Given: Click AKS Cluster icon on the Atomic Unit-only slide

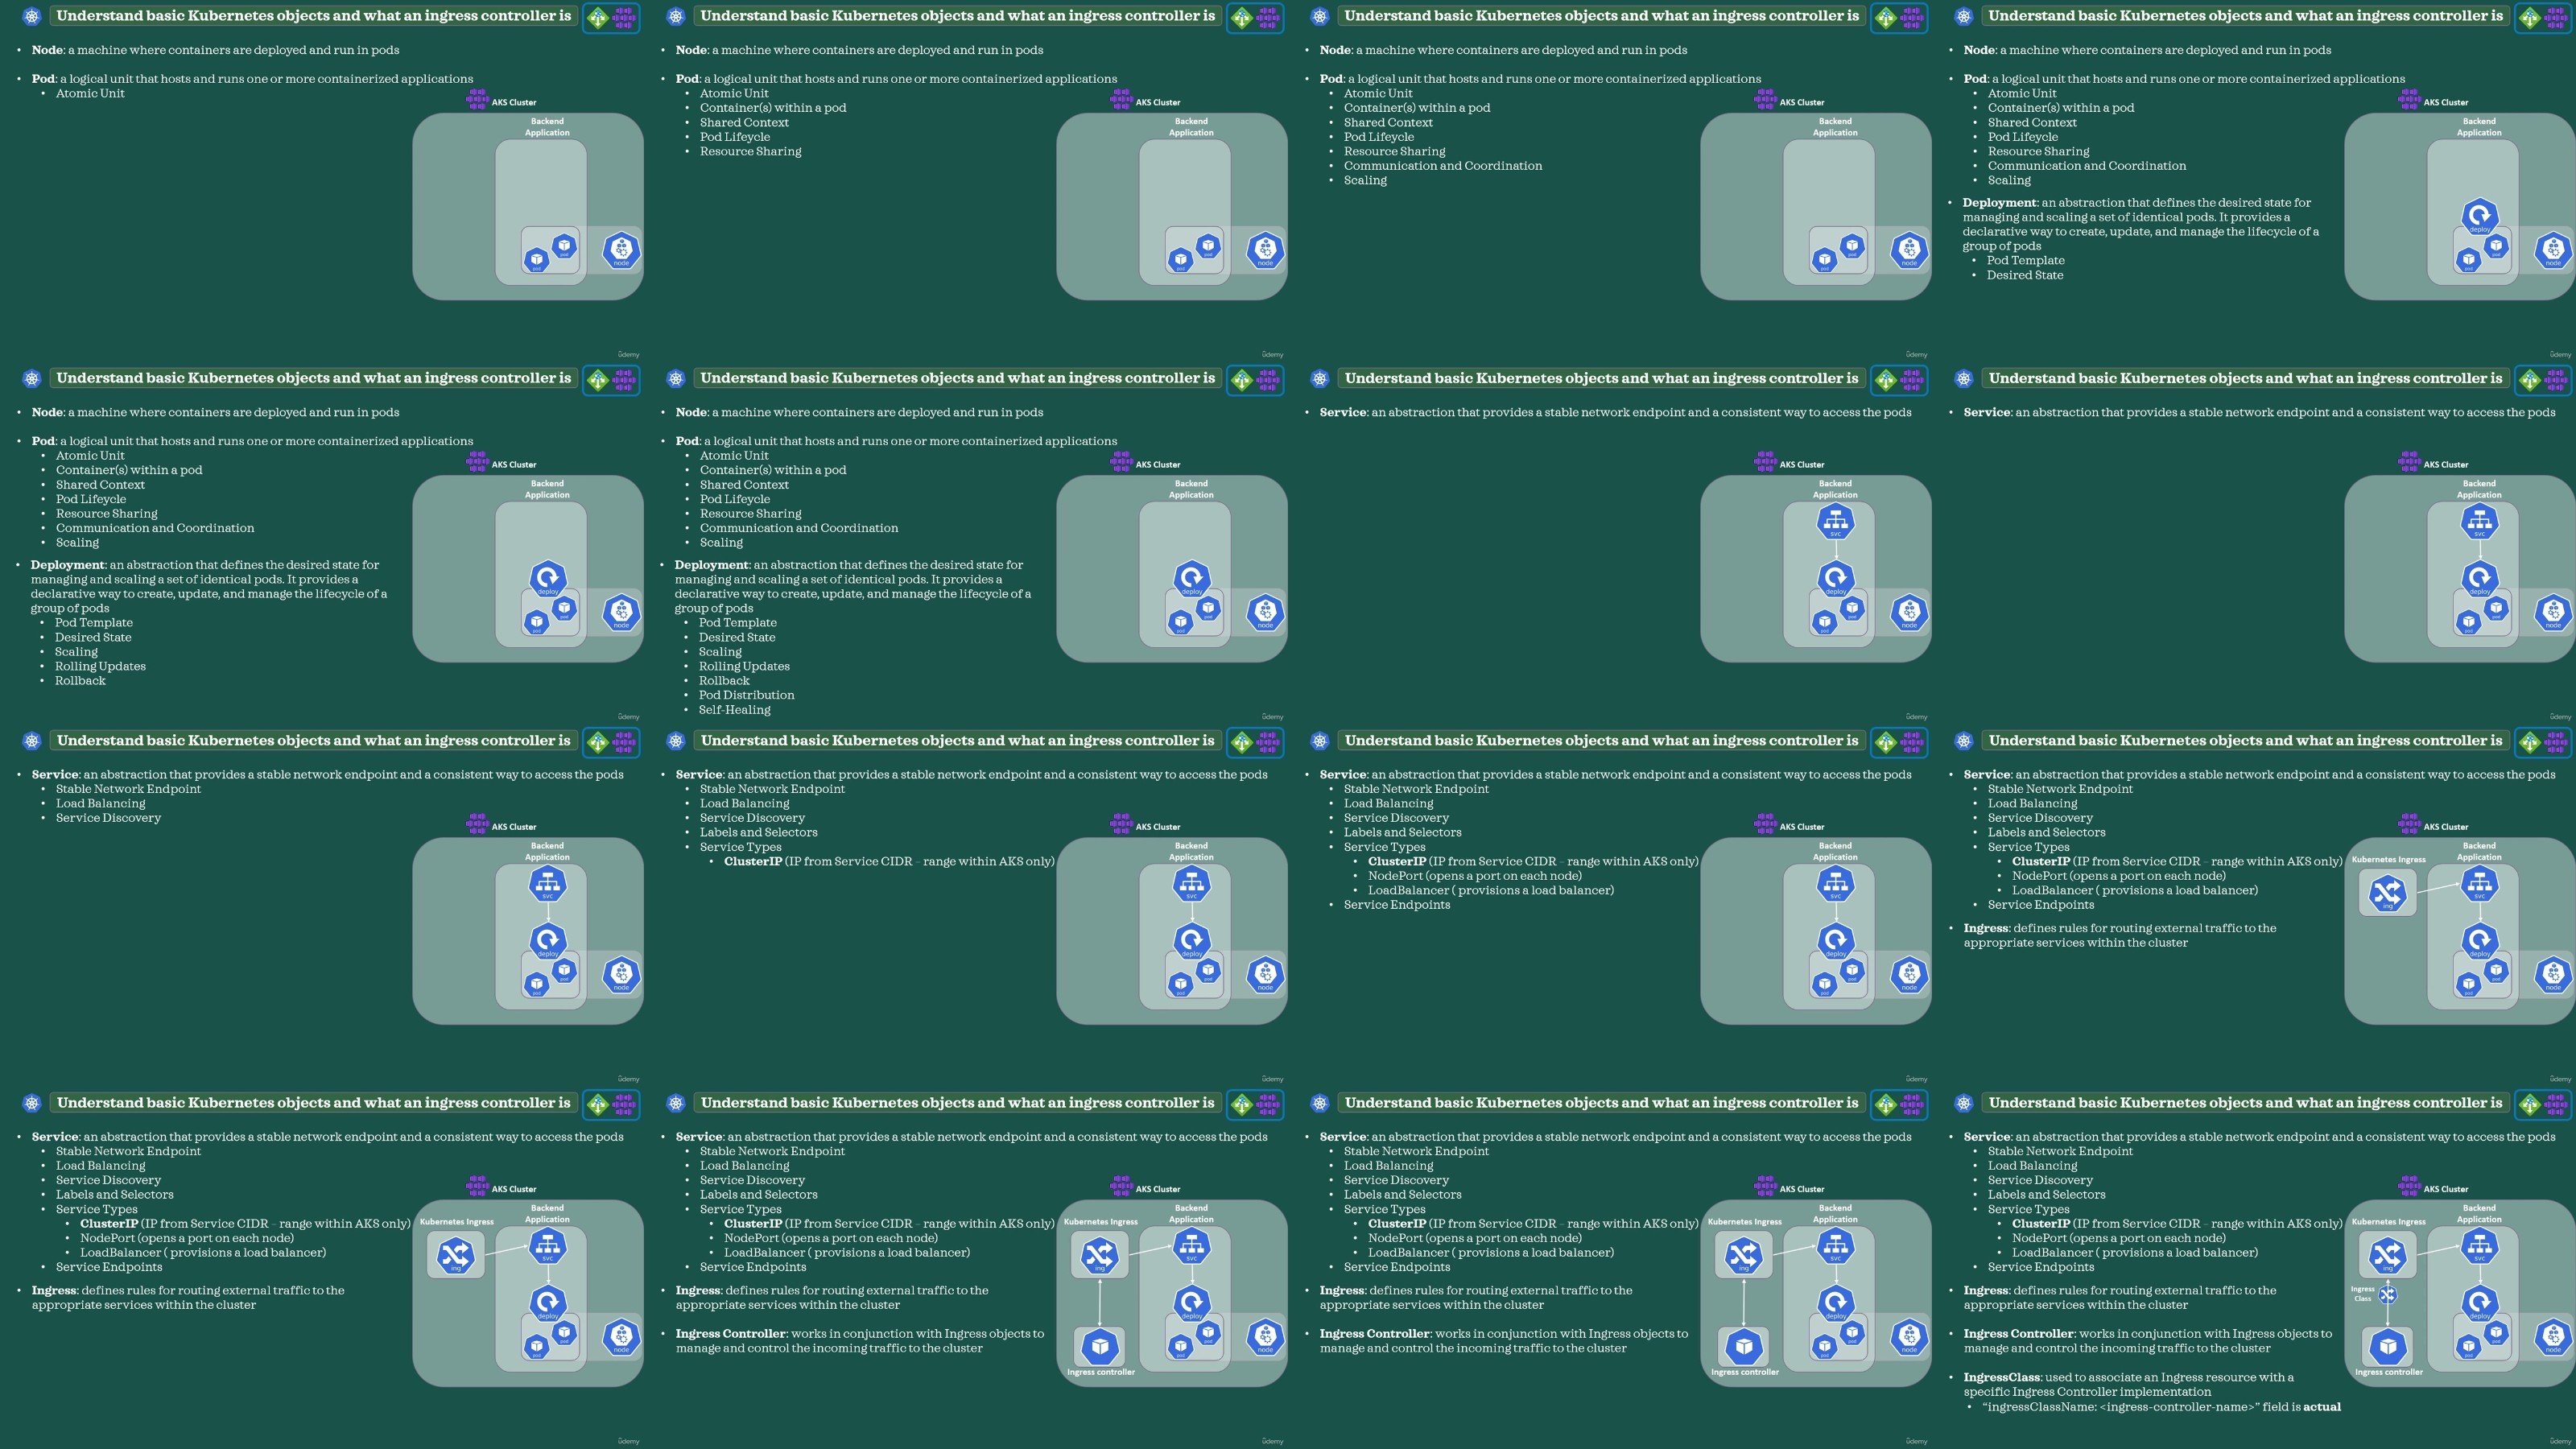Looking at the screenshot, I should coord(477,100).
